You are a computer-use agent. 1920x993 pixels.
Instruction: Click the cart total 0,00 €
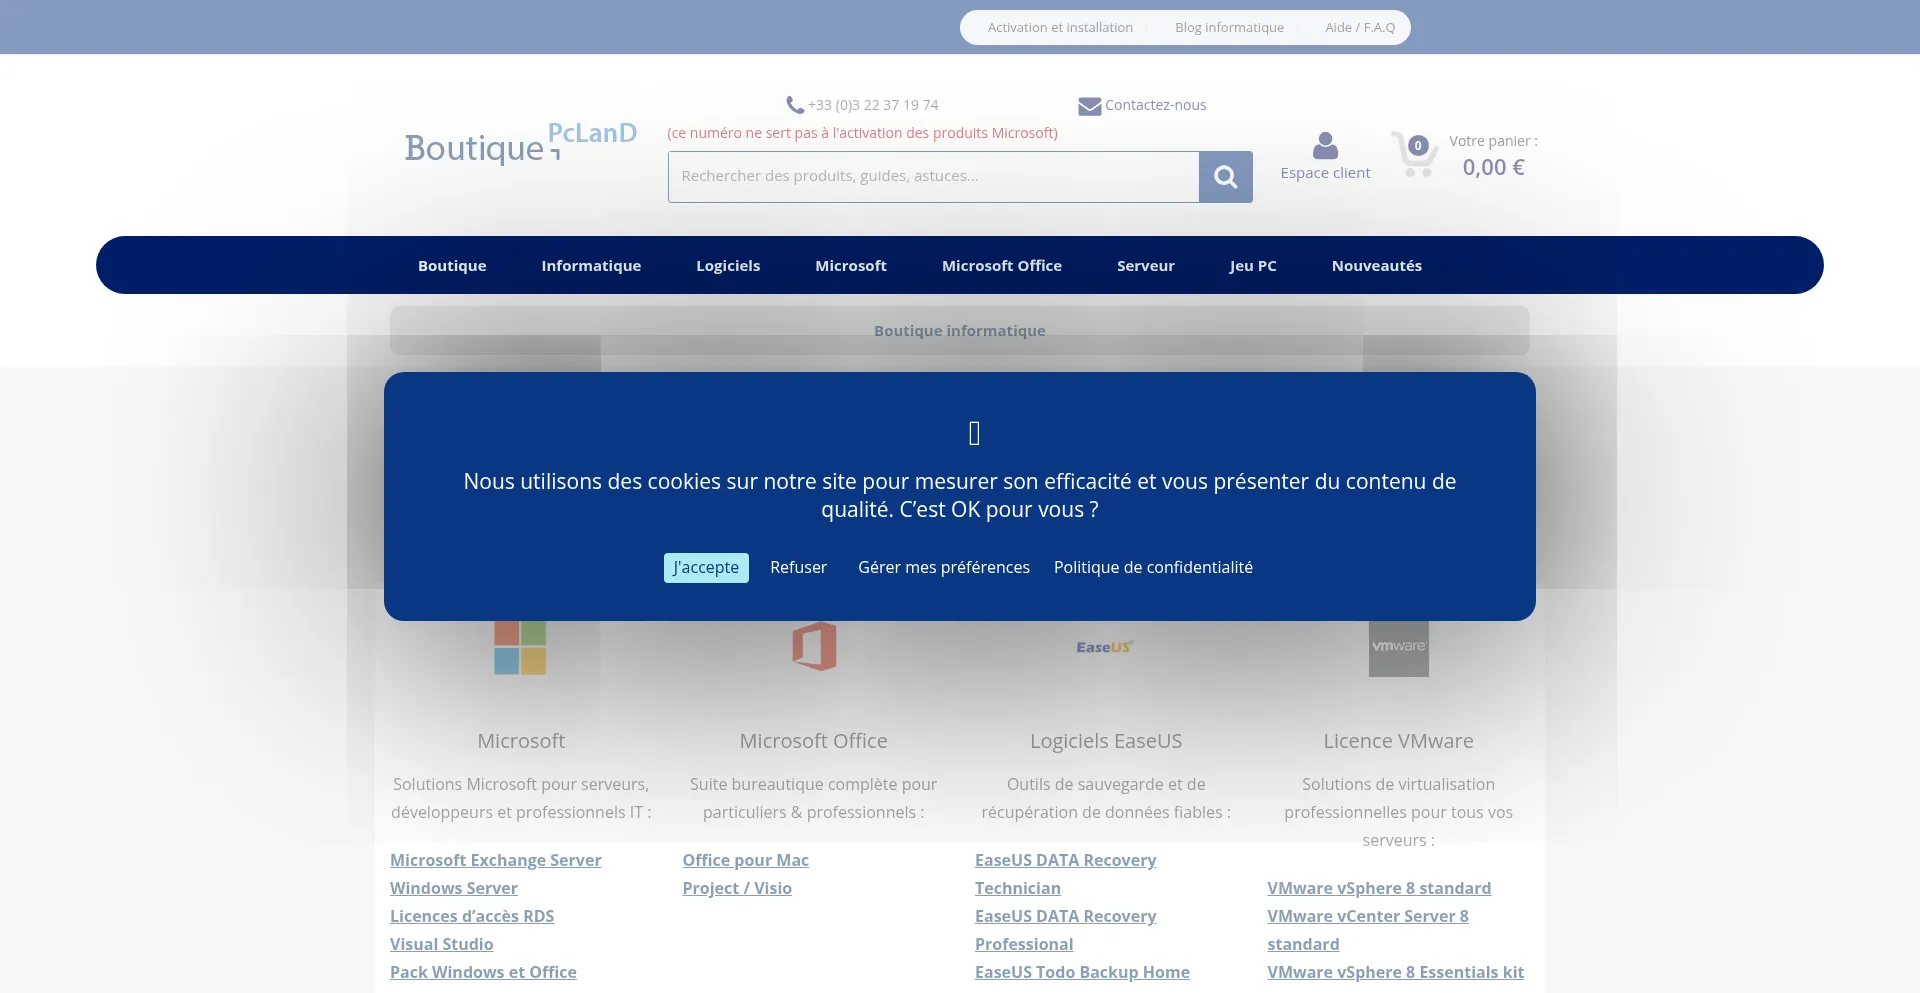(x=1493, y=168)
